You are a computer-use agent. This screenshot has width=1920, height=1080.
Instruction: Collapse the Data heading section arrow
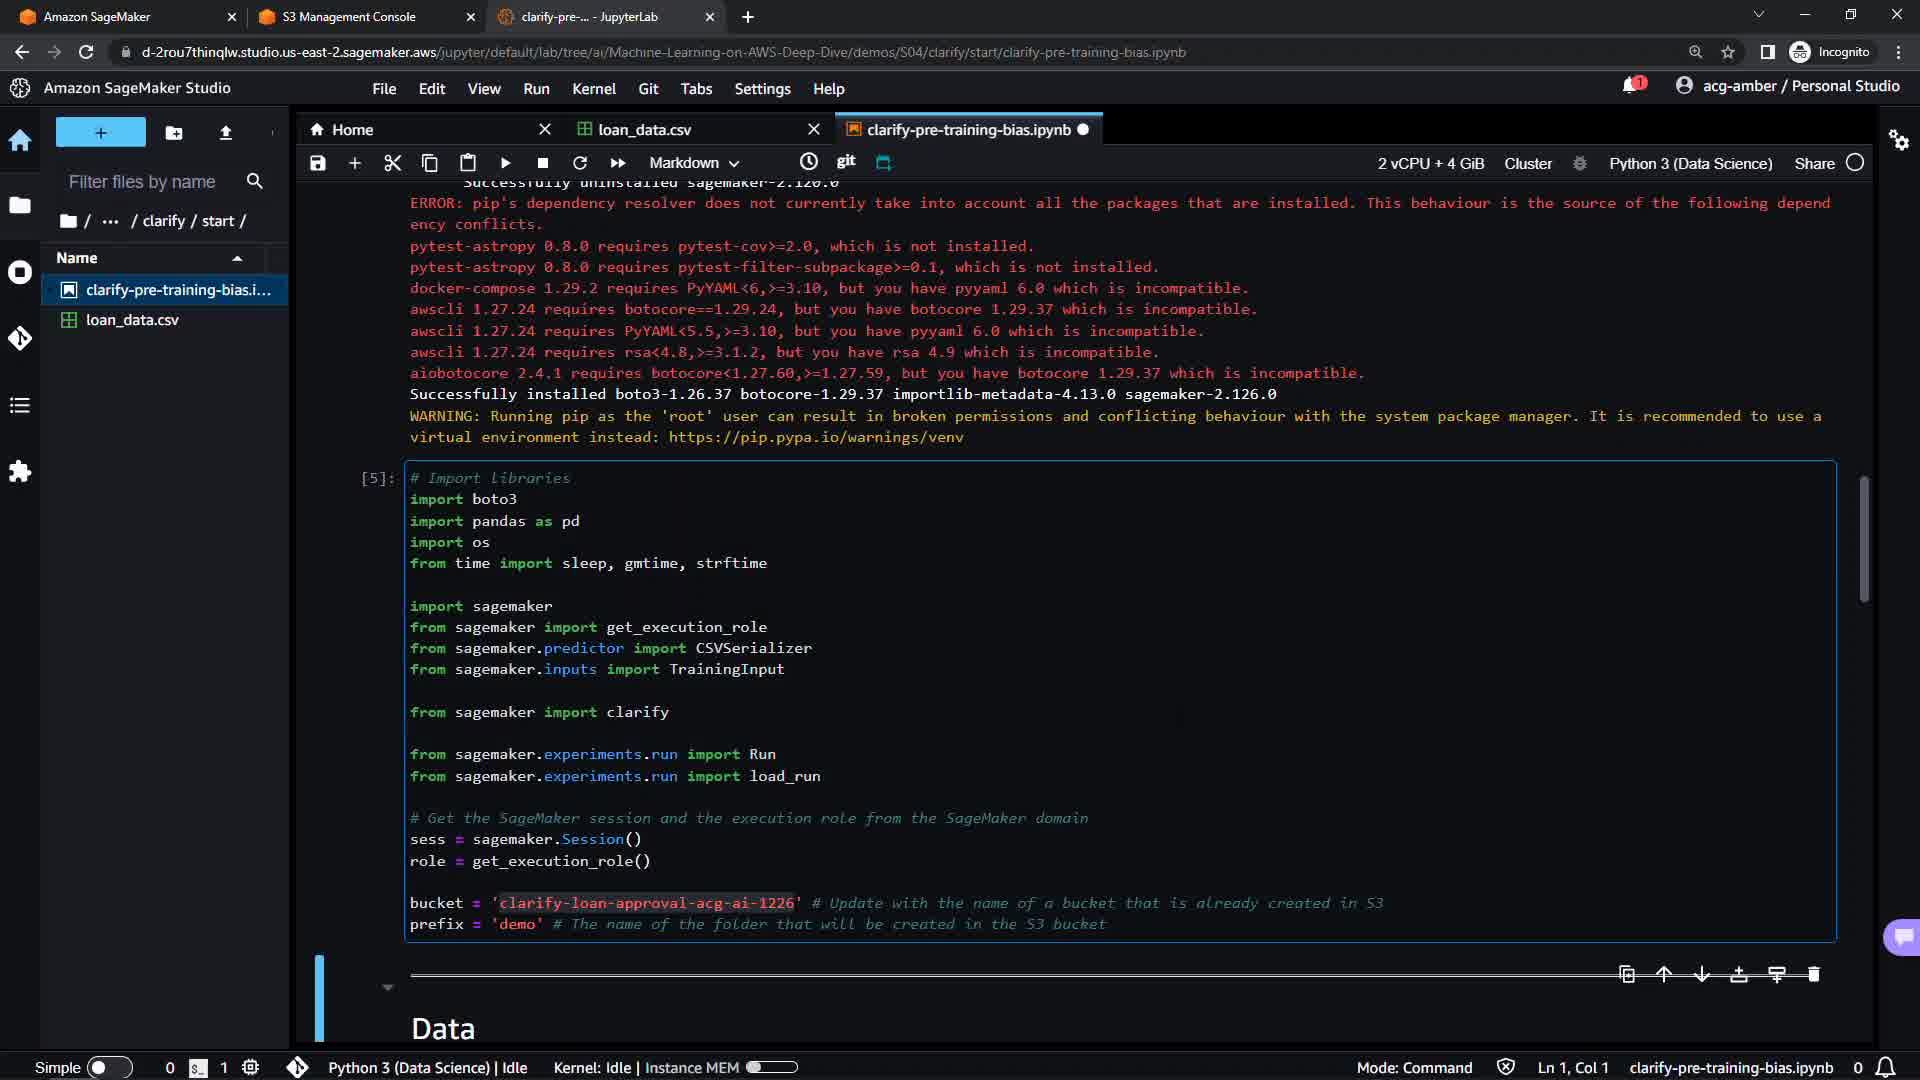387,988
